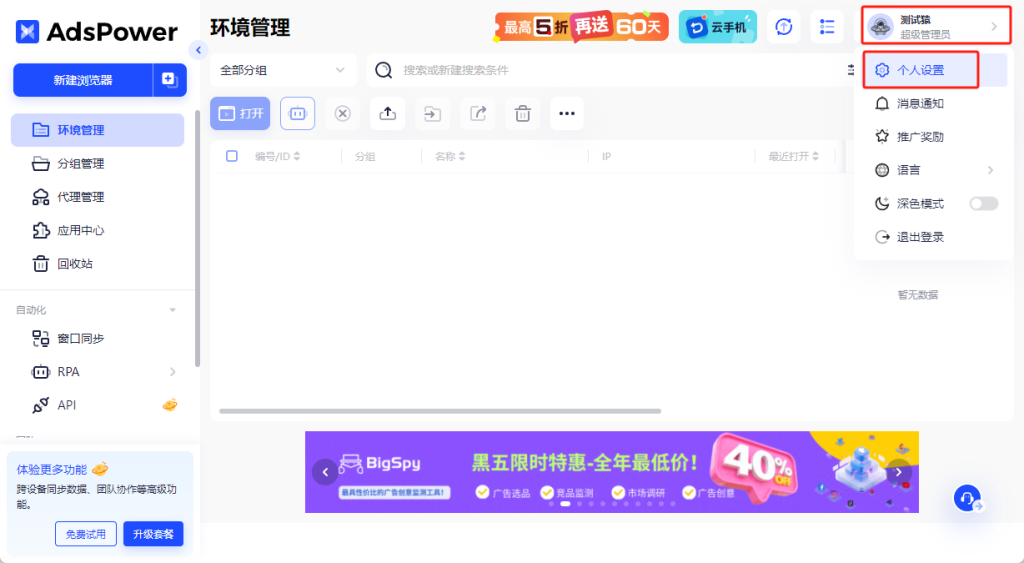Click the 升级套餐 upgrade button

153,534
